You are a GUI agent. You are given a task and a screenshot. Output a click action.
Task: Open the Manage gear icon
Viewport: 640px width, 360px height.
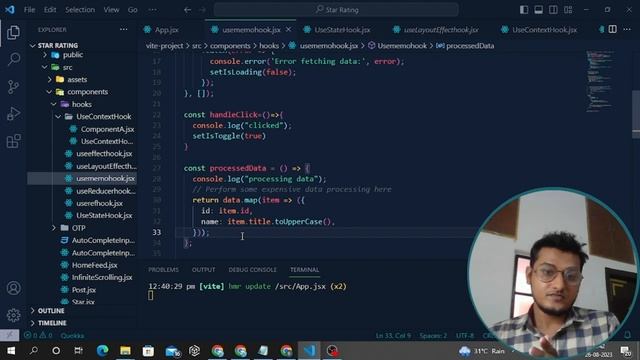(x=13, y=315)
